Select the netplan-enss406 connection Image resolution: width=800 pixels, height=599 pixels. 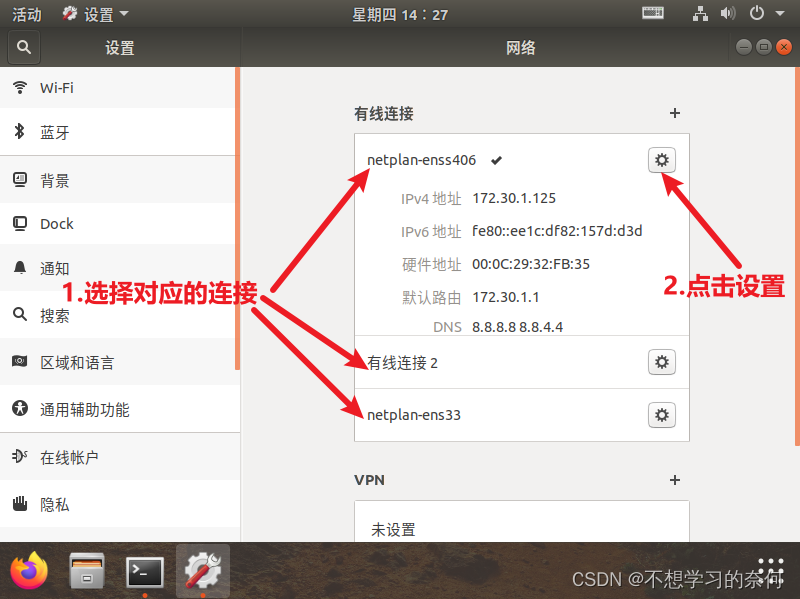421,160
